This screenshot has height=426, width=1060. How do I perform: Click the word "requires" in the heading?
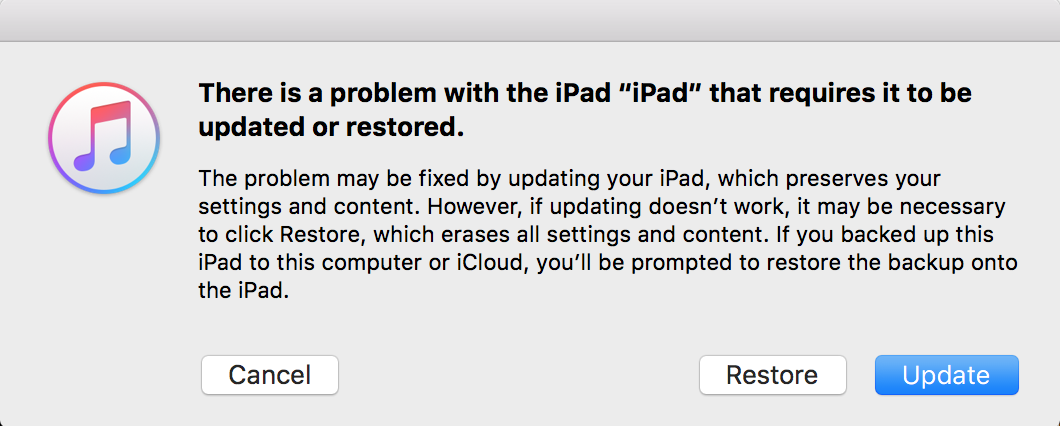[794, 93]
